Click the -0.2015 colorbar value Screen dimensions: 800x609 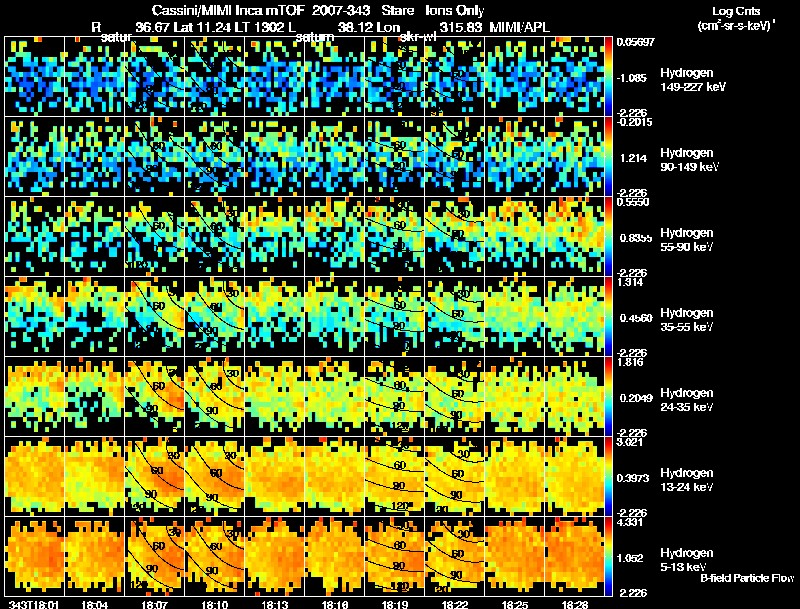click(x=634, y=122)
